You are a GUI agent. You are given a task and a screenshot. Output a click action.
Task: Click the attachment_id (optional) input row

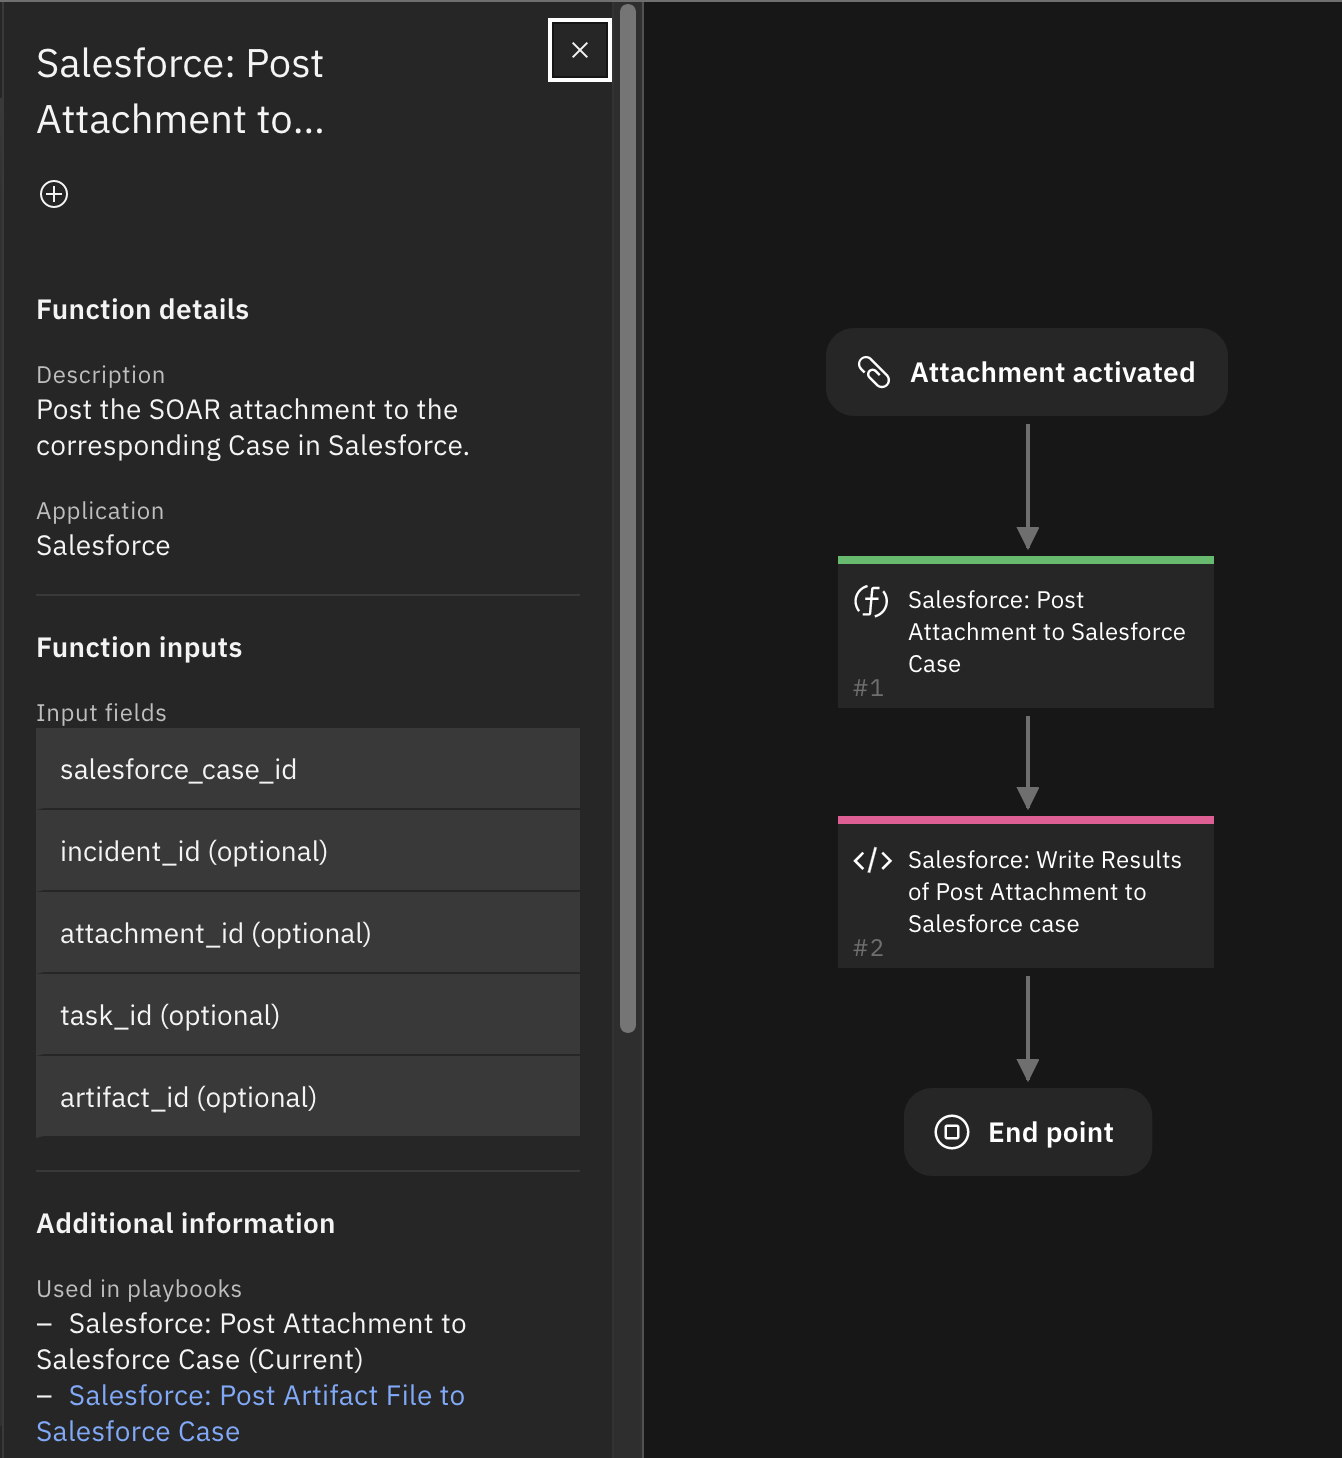point(308,933)
